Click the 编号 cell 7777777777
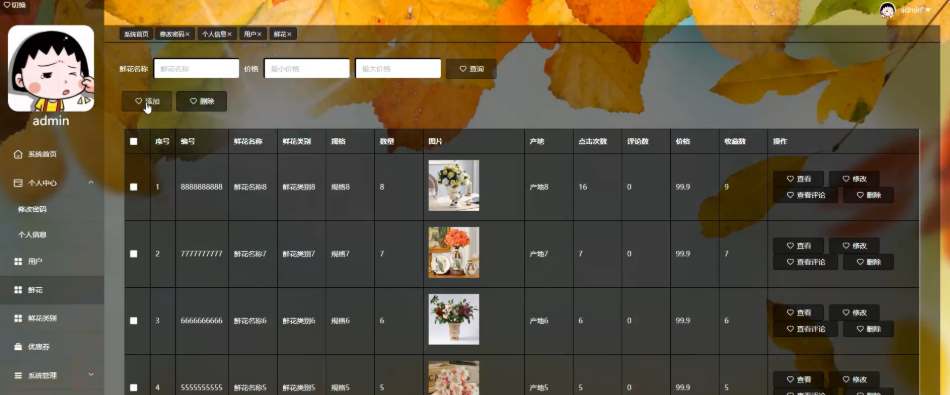950x395 pixels. [201, 254]
